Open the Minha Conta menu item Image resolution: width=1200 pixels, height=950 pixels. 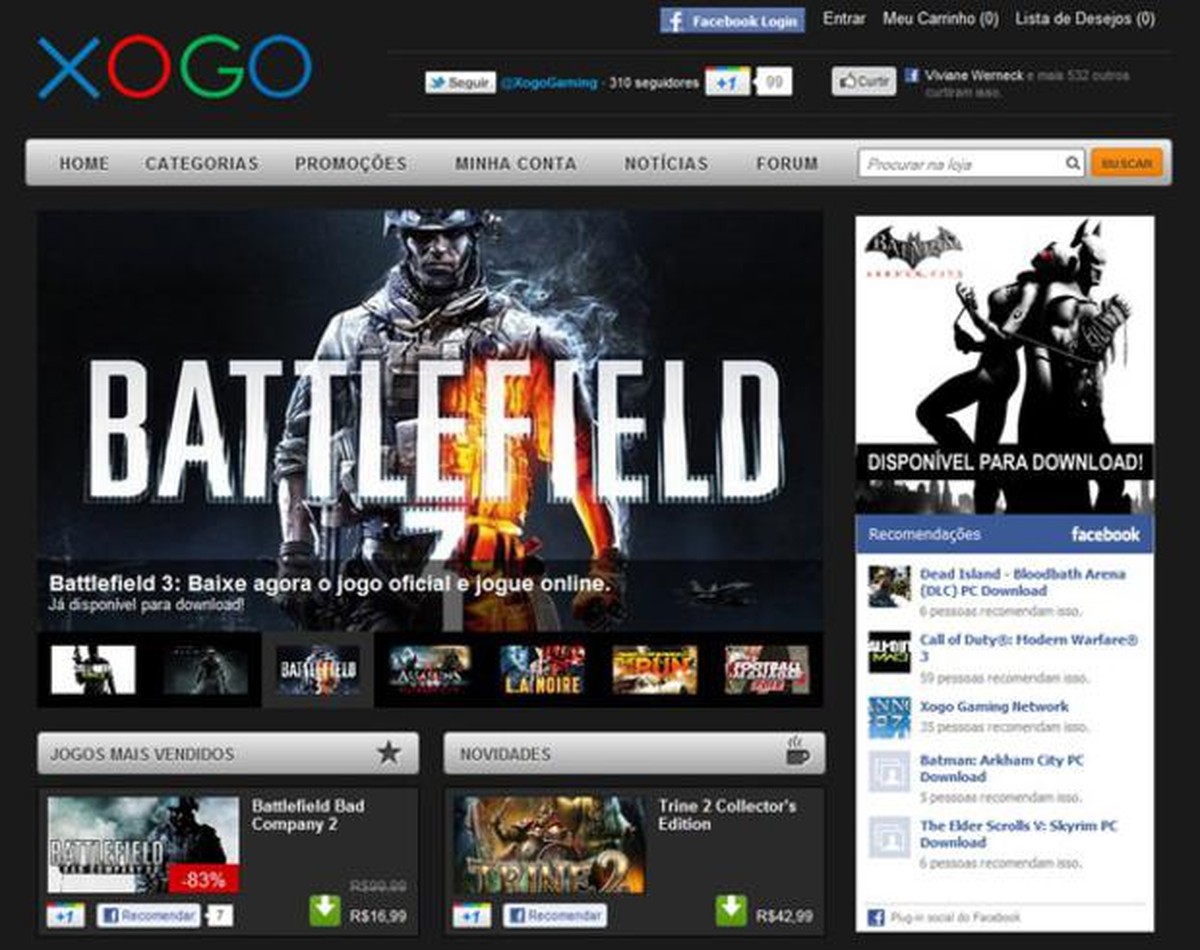(x=515, y=164)
